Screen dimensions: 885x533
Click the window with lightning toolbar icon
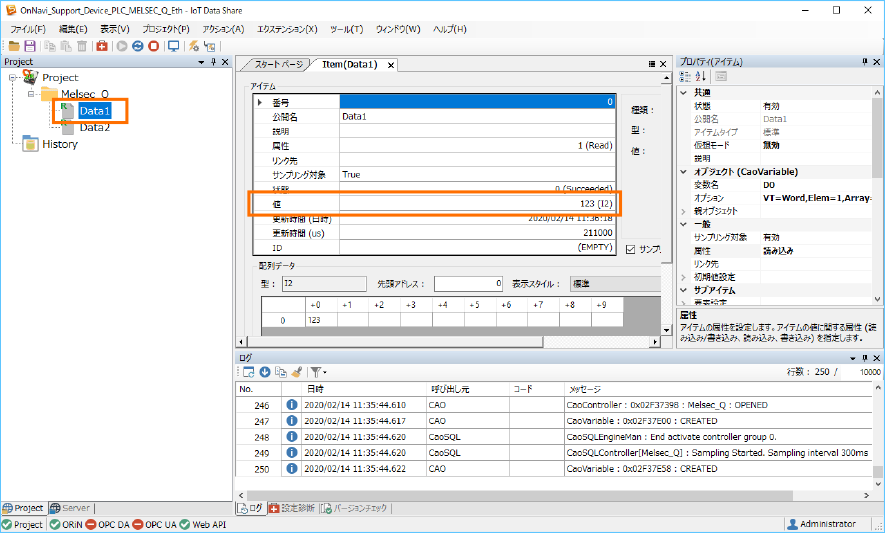click(210, 46)
